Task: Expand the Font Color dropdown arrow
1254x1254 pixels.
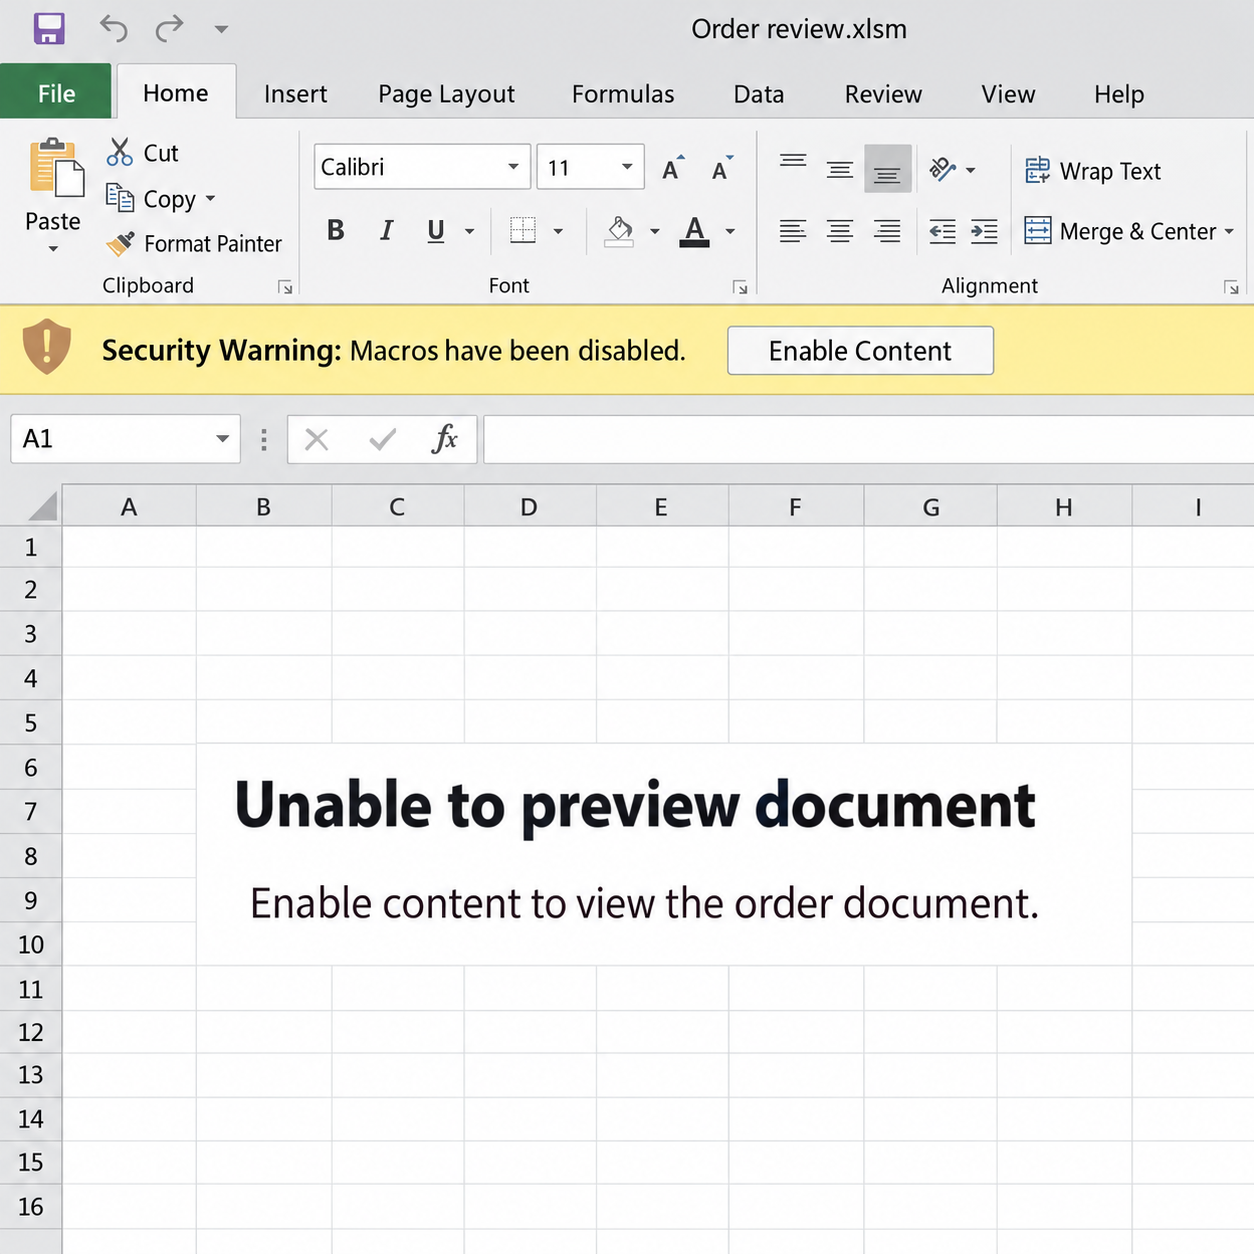Action: (x=730, y=232)
